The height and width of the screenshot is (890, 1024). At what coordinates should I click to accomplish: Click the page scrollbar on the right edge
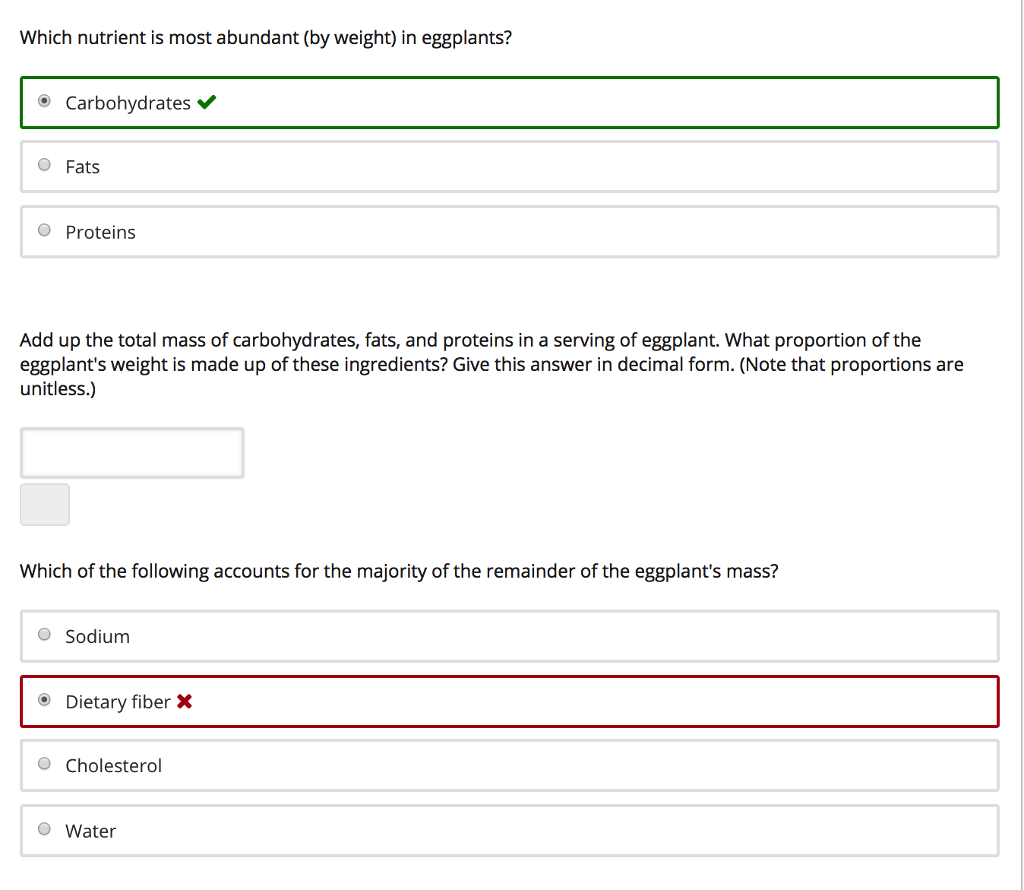[1018, 445]
